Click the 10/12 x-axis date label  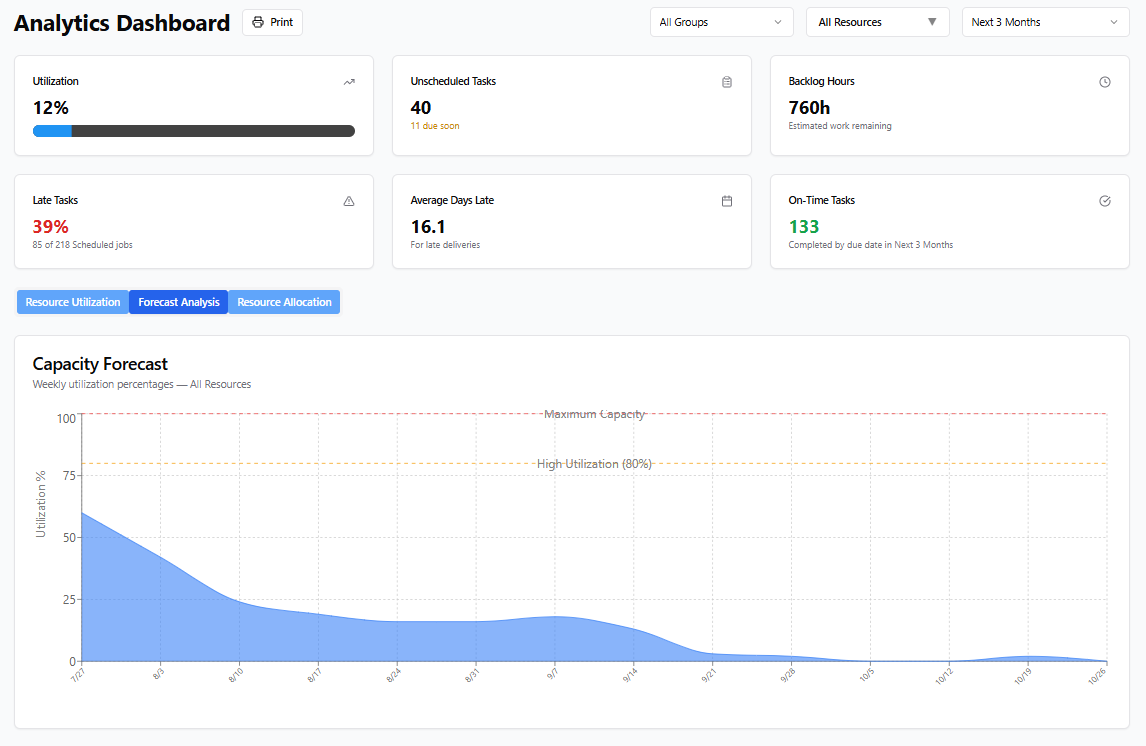click(944, 676)
